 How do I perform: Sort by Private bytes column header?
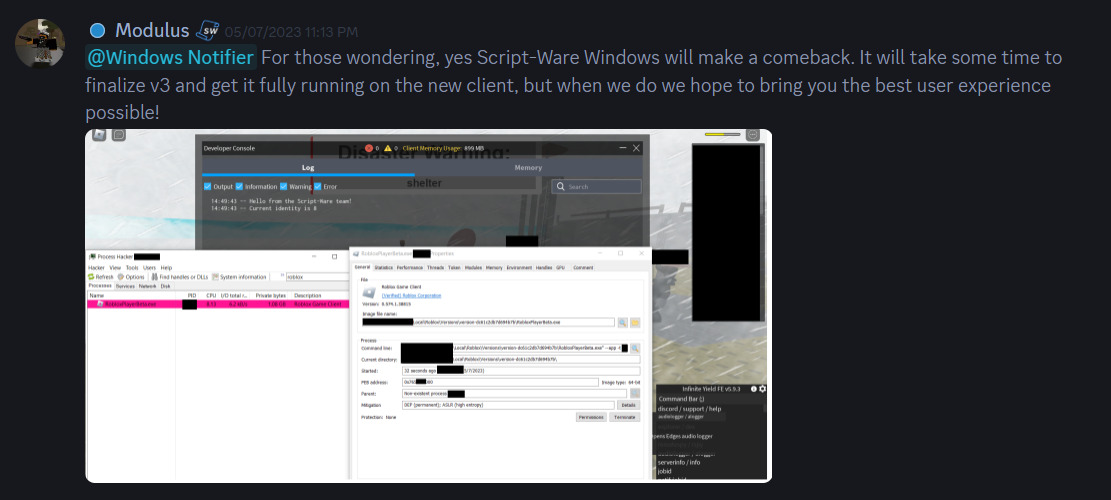pos(271,295)
